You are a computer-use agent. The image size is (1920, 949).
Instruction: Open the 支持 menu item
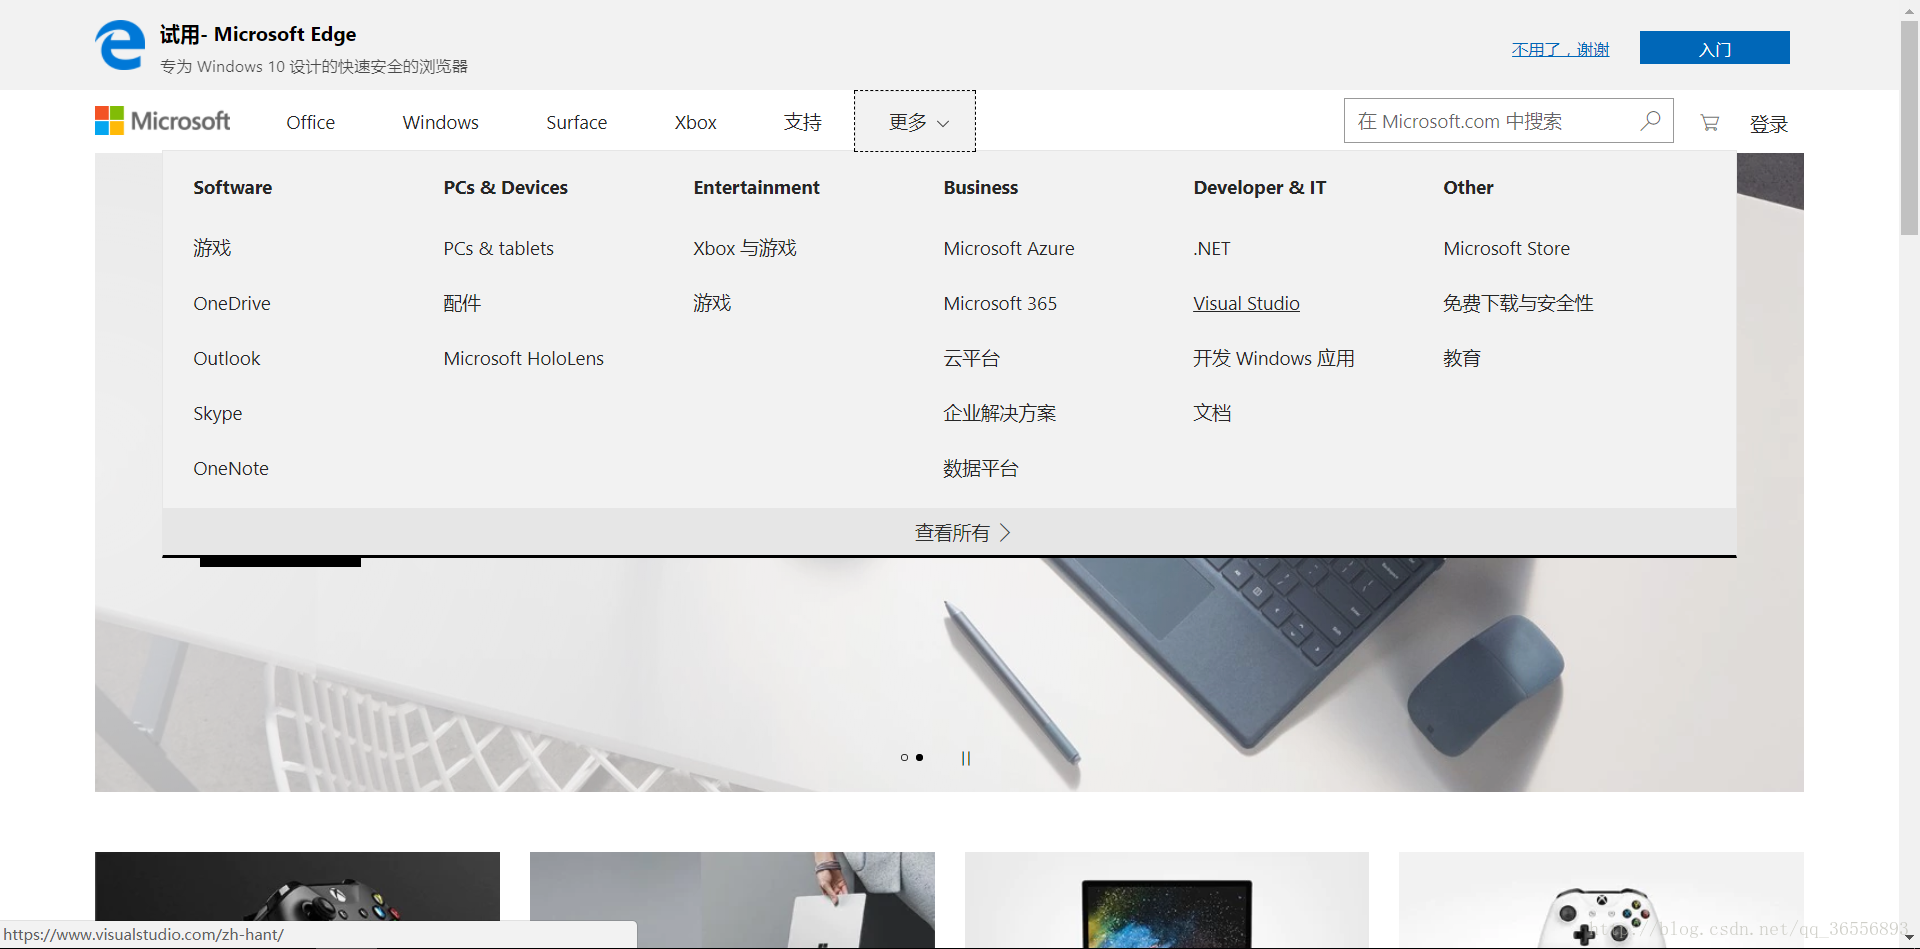point(803,122)
